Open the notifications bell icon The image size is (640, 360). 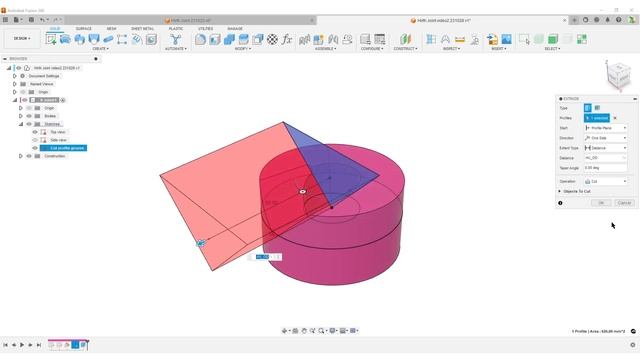click(x=607, y=20)
